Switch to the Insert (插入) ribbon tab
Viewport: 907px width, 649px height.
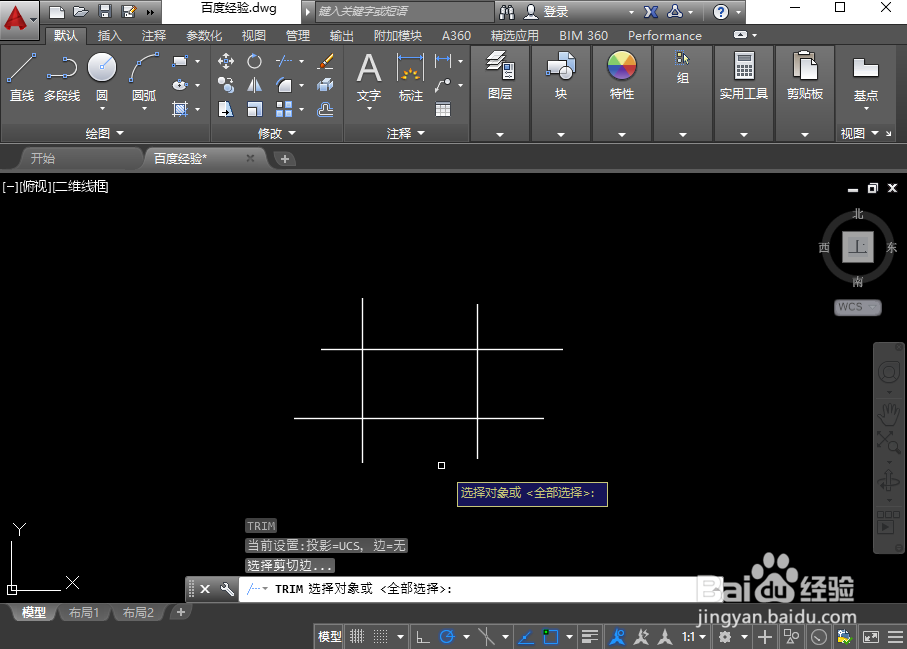[x=109, y=36]
